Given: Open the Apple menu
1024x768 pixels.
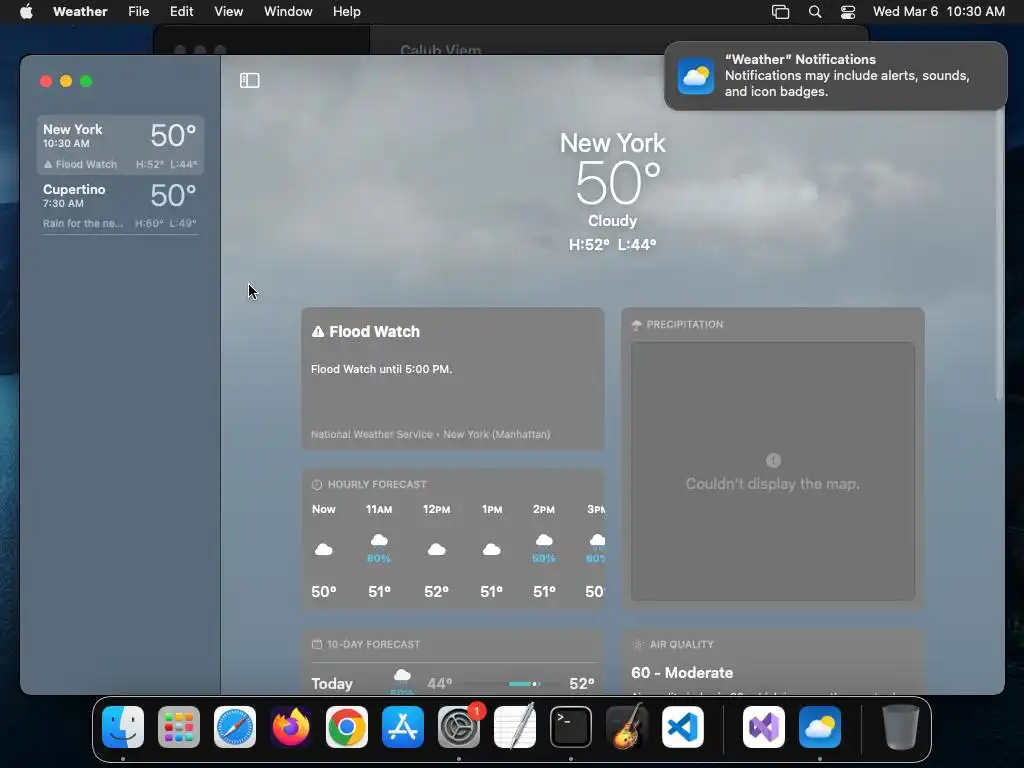Looking at the screenshot, I should pyautogui.click(x=26, y=11).
